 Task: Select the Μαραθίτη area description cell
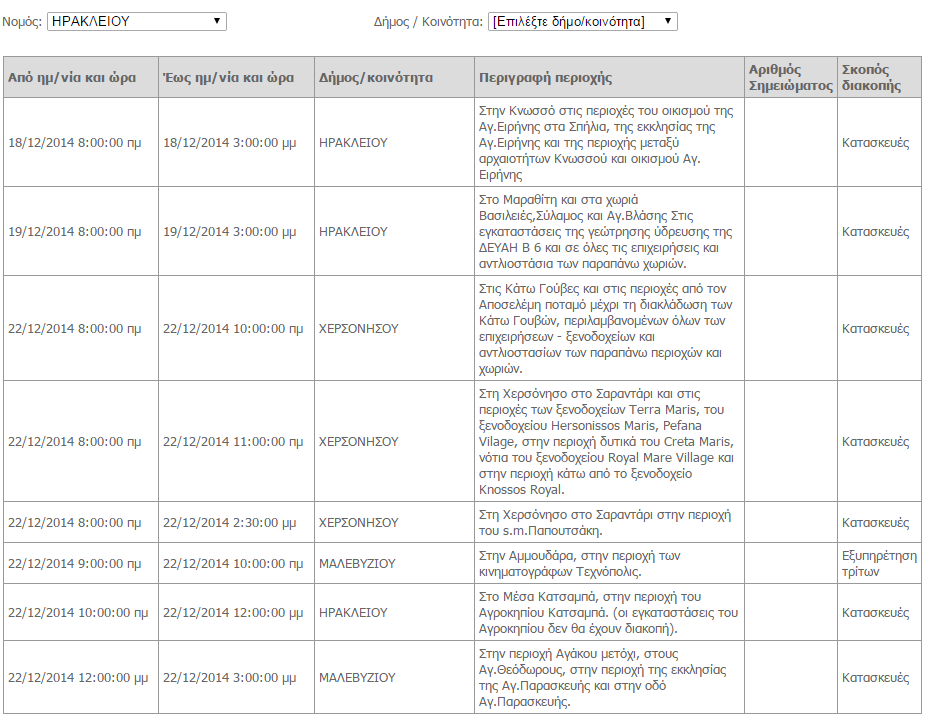pos(608,232)
